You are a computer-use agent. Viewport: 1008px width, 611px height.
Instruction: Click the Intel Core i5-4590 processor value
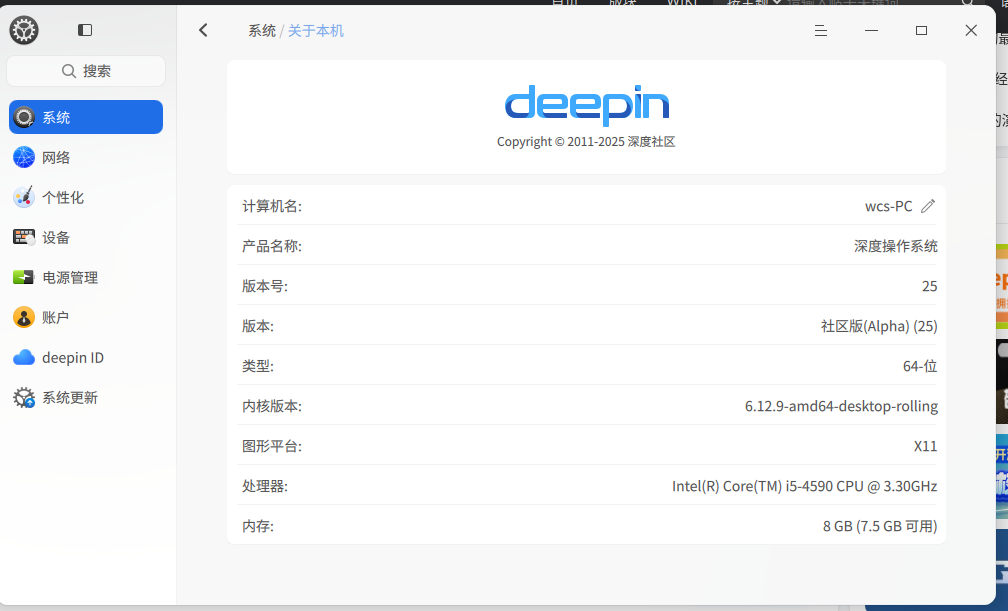pyautogui.click(x=804, y=486)
